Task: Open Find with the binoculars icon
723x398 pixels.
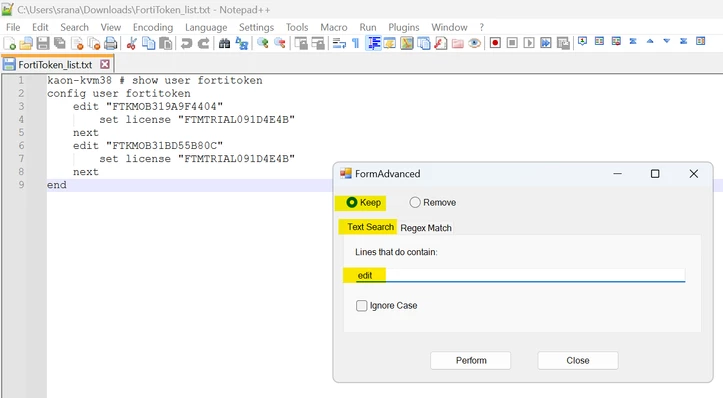Action: click(x=225, y=43)
